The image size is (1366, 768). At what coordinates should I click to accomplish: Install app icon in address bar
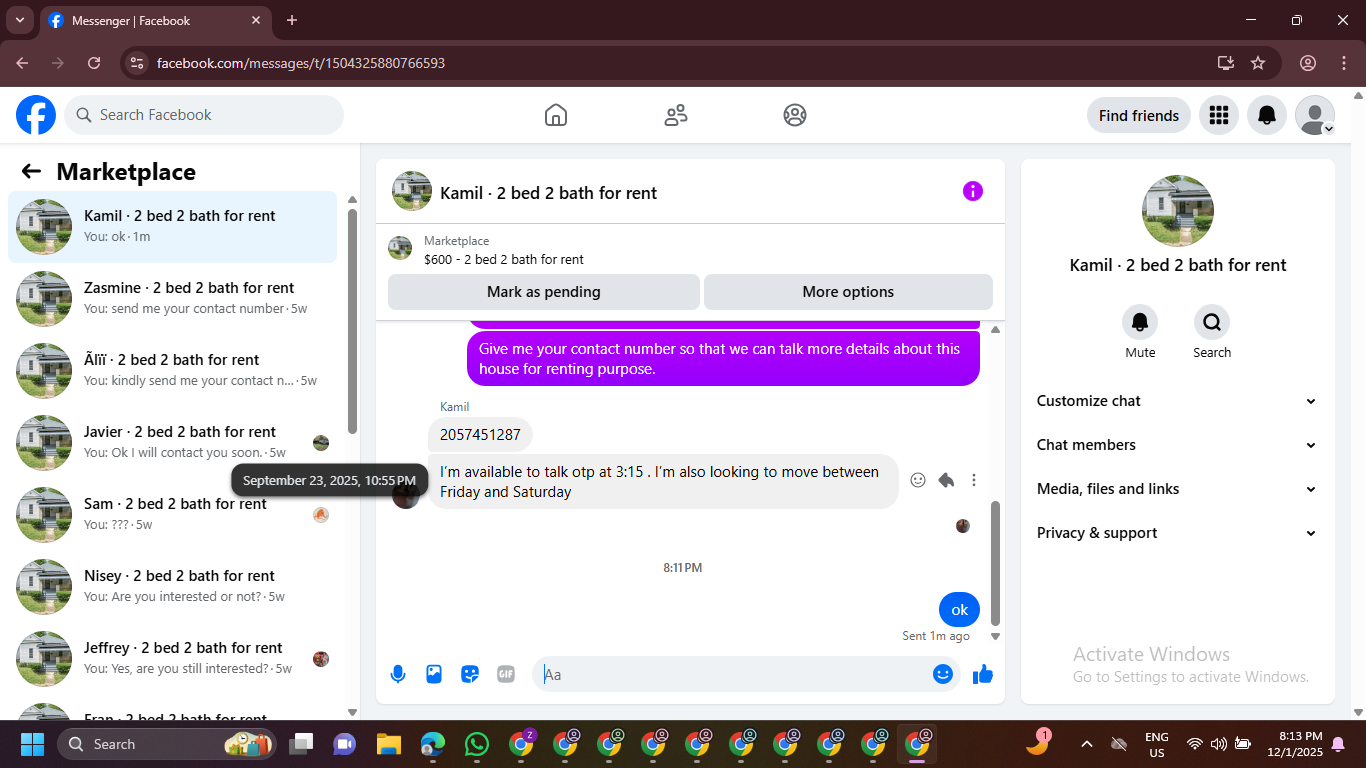pyautogui.click(x=1226, y=63)
